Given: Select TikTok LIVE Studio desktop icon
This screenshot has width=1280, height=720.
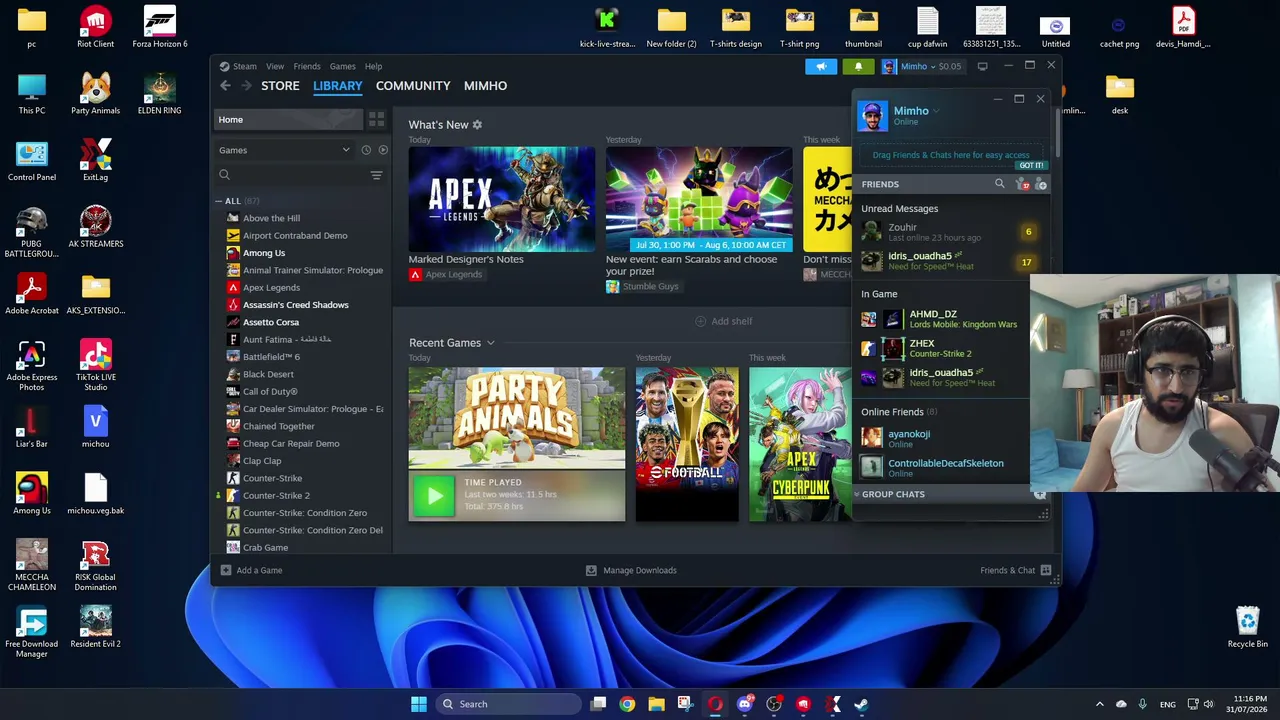Looking at the screenshot, I should coord(95,366).
